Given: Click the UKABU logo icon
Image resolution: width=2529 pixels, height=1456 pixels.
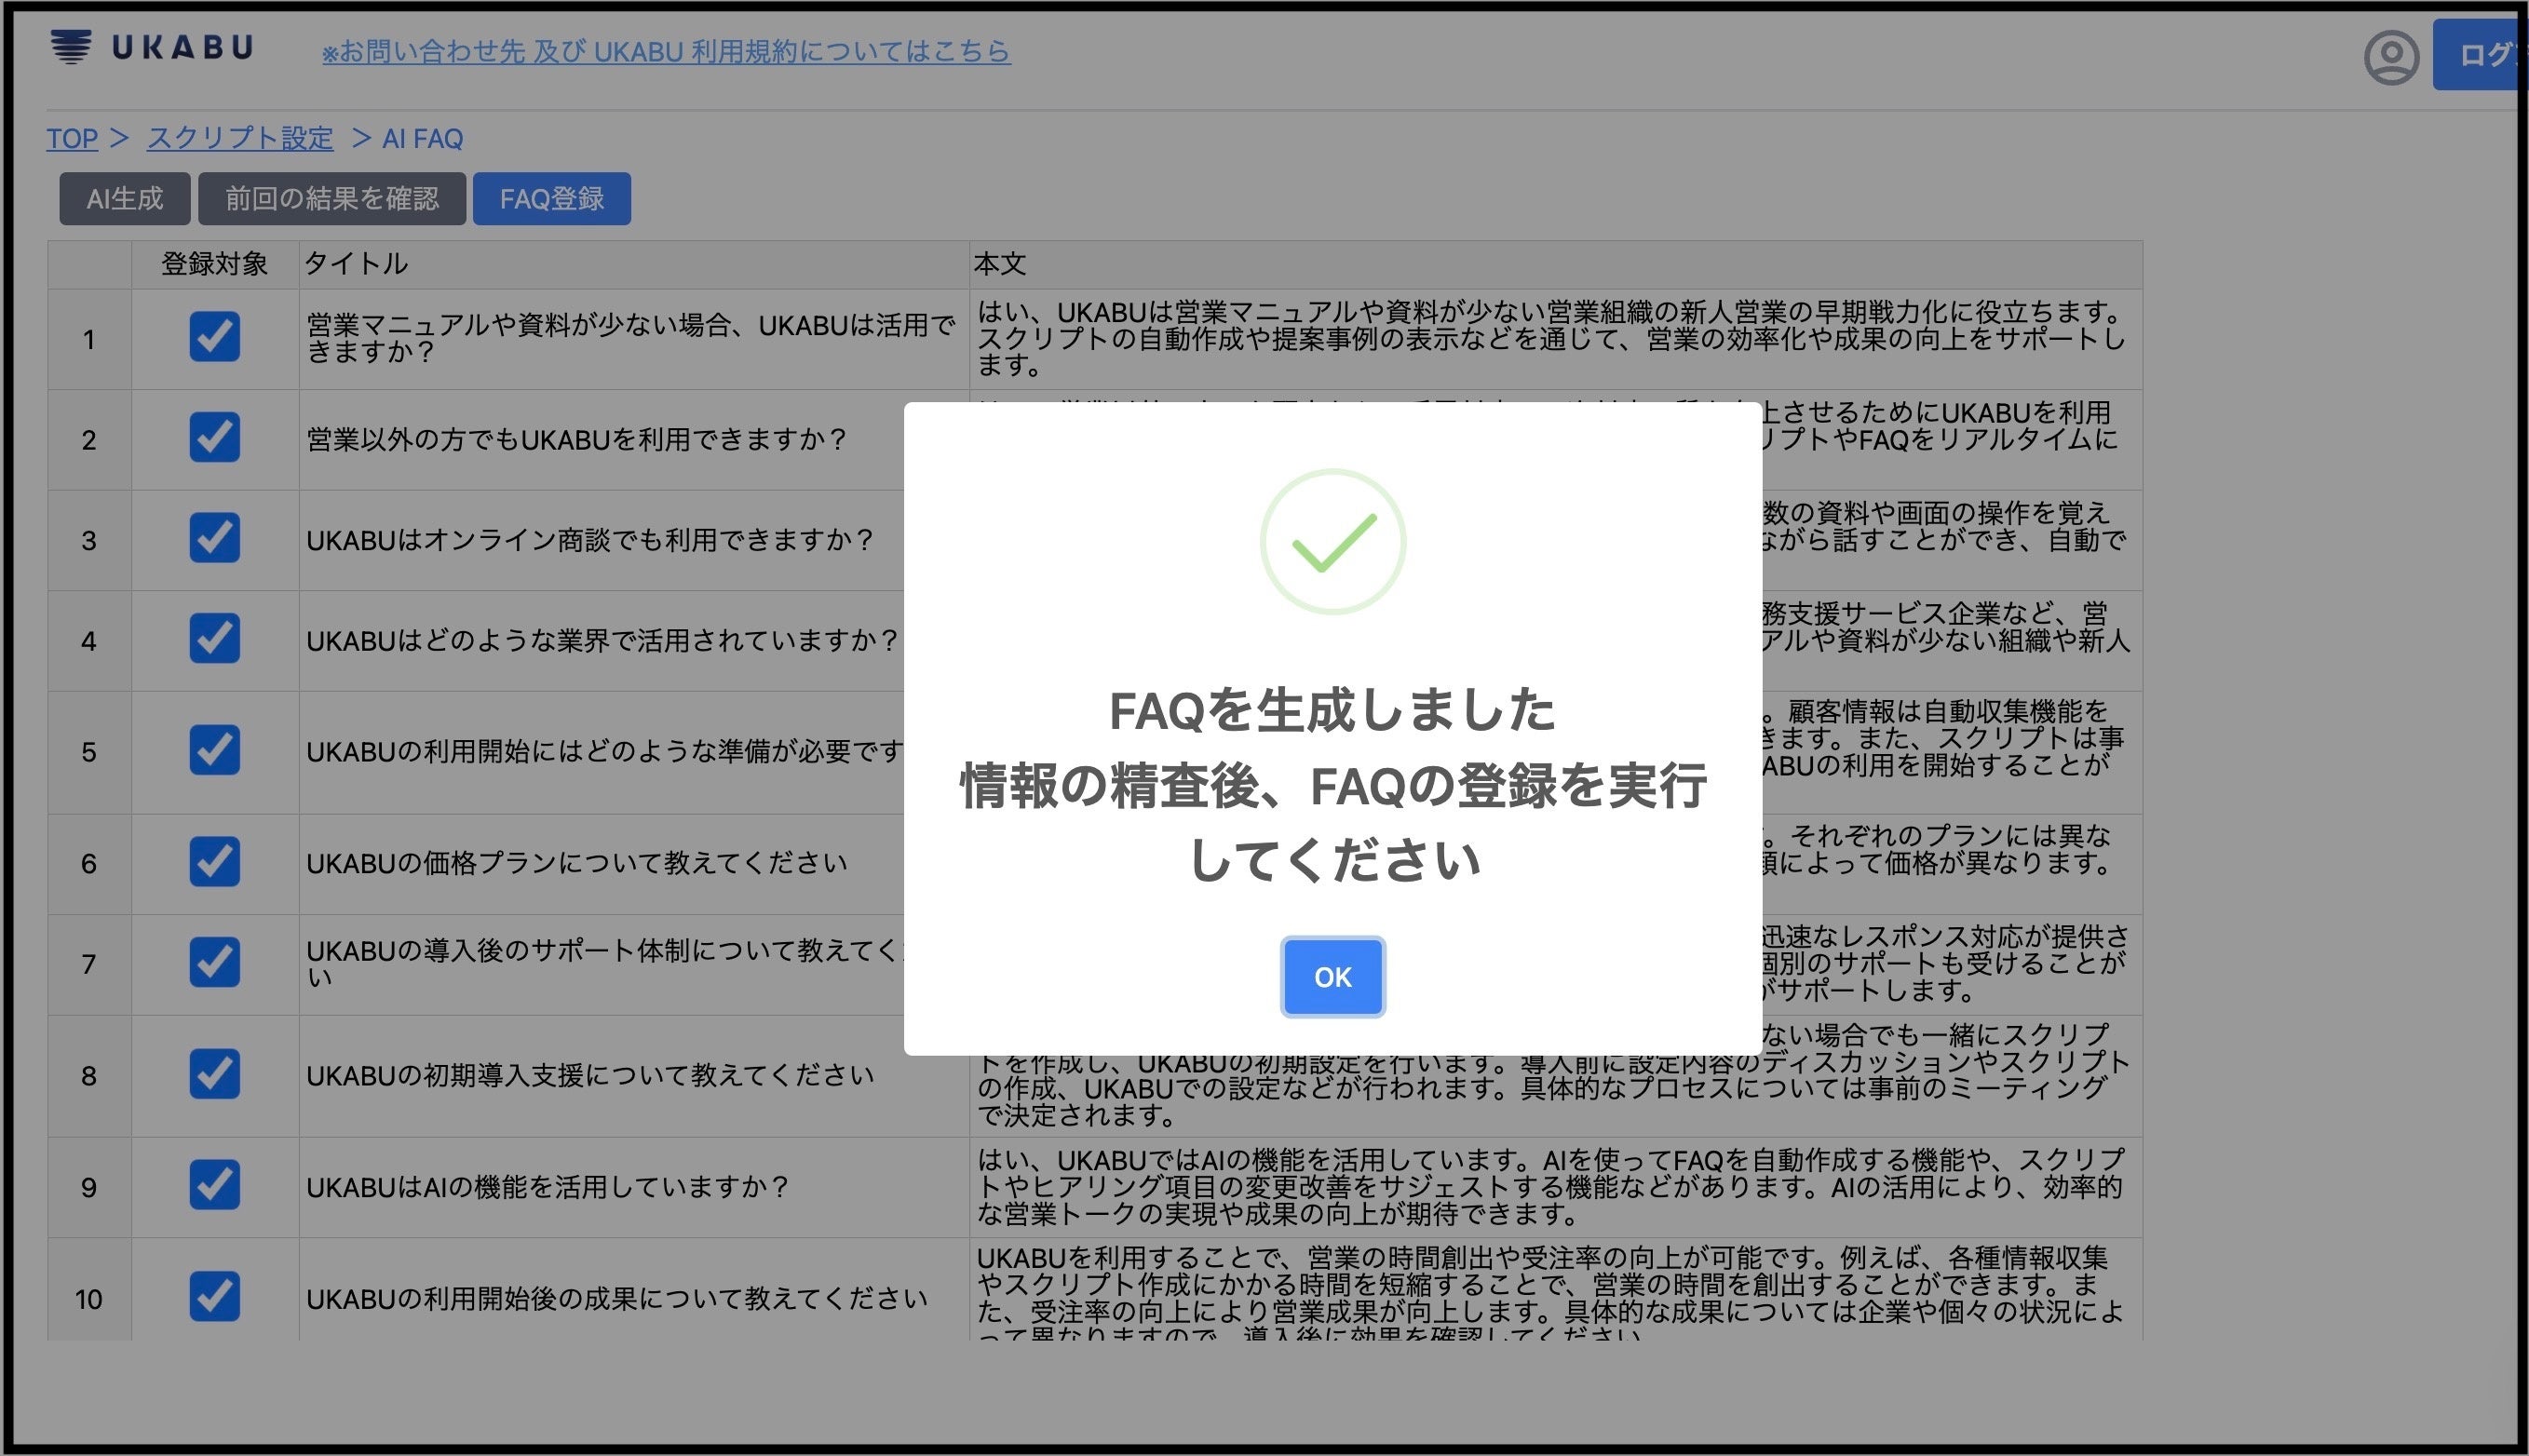Looking at the screenshot, I should [x=71, y=46].
